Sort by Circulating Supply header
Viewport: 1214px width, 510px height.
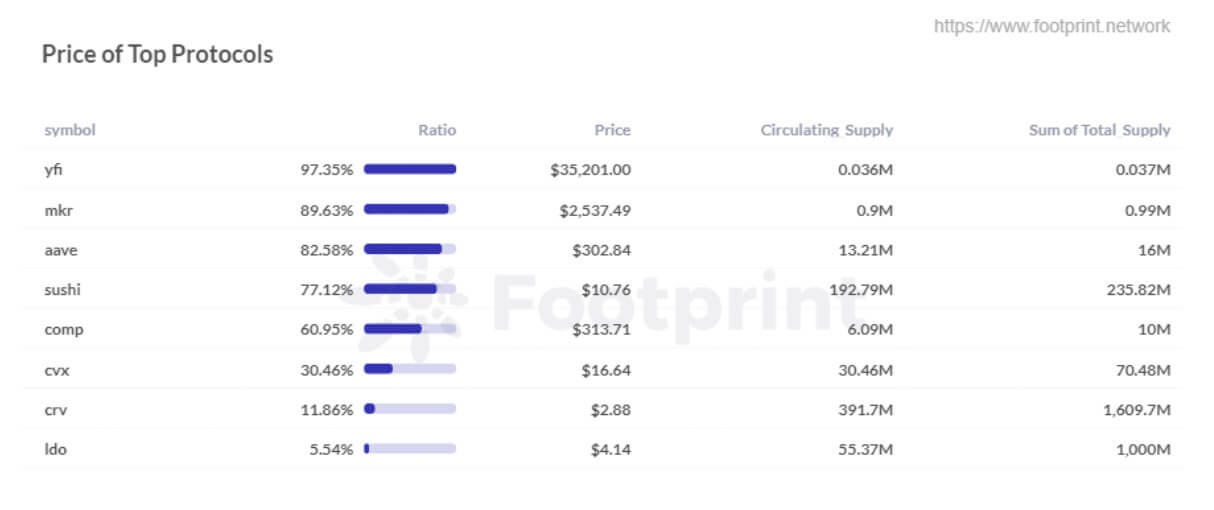(826, 130)
